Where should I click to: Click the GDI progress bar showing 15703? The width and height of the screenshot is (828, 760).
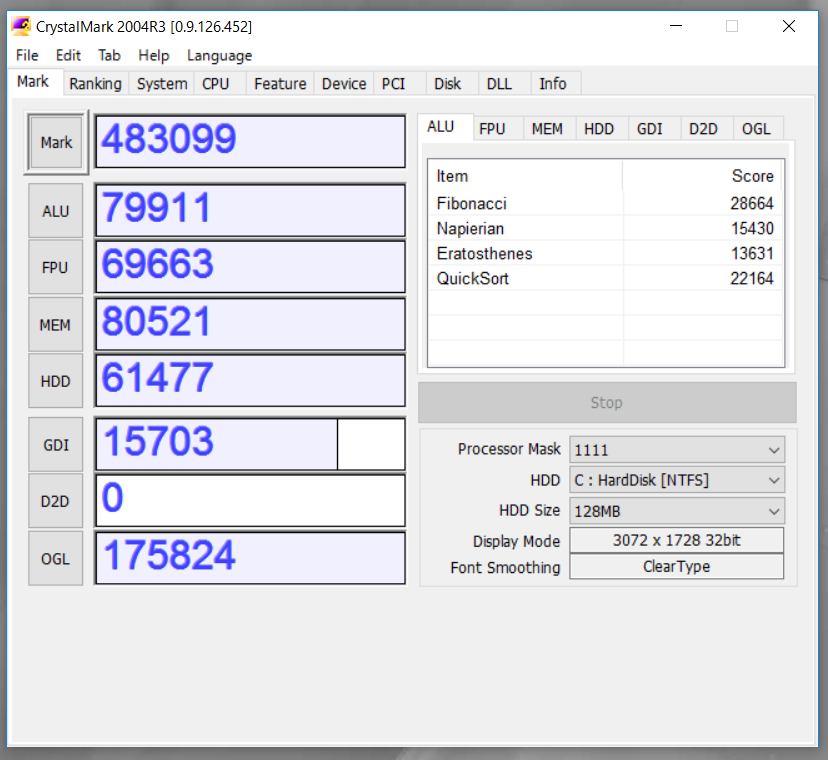(250, 444)
